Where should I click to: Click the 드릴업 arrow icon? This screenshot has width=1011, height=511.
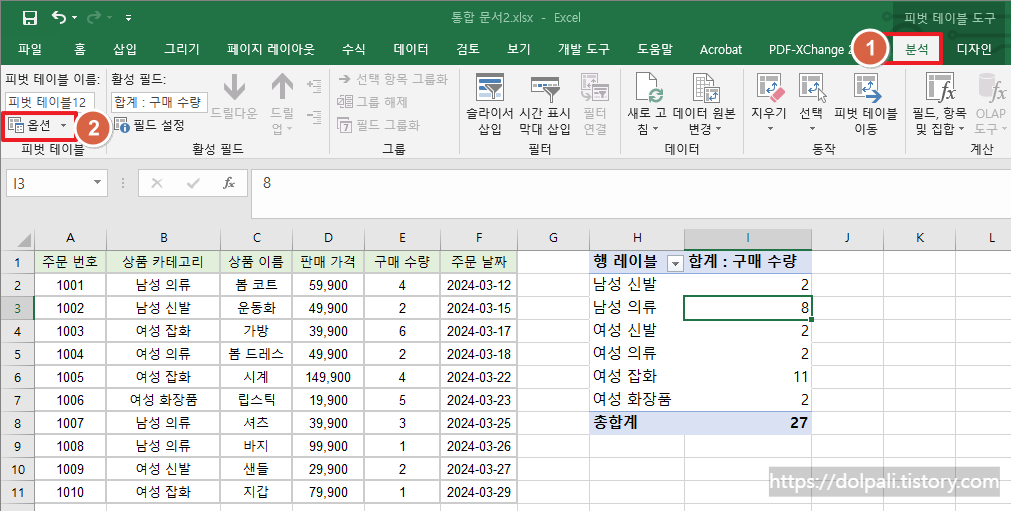pos(282,88)
